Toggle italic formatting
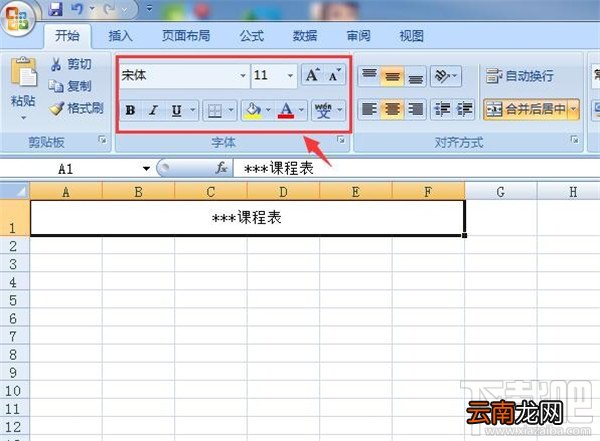The width and height of the screenshot is (600, 441). click(x=153, y=110)
